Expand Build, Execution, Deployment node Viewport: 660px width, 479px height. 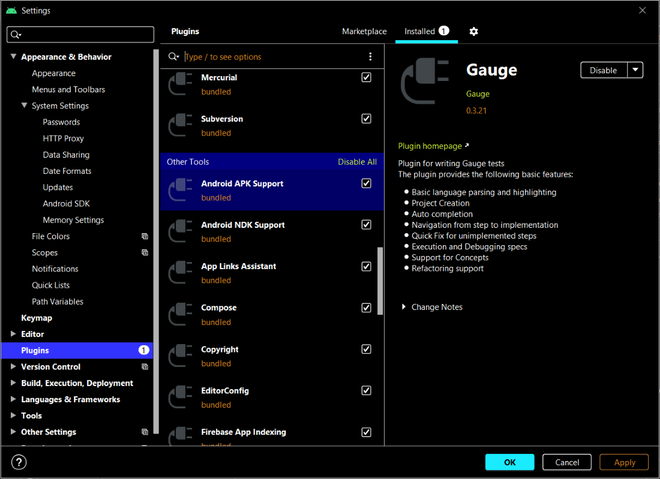tap(13, 383)
